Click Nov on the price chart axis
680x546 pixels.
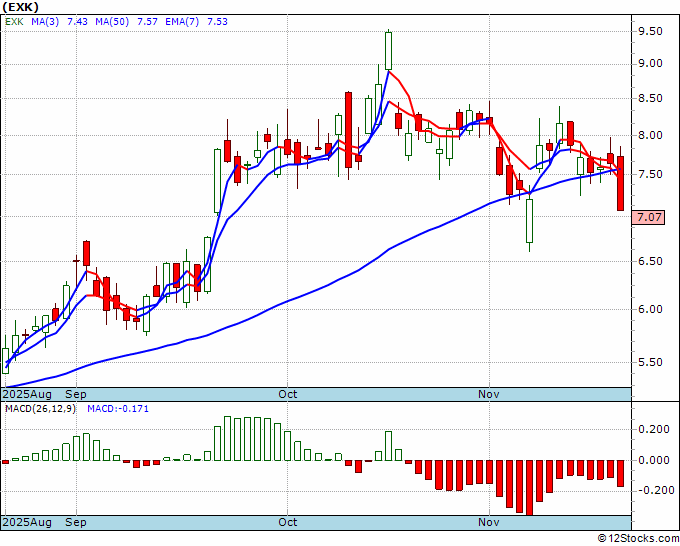(489, 394)
